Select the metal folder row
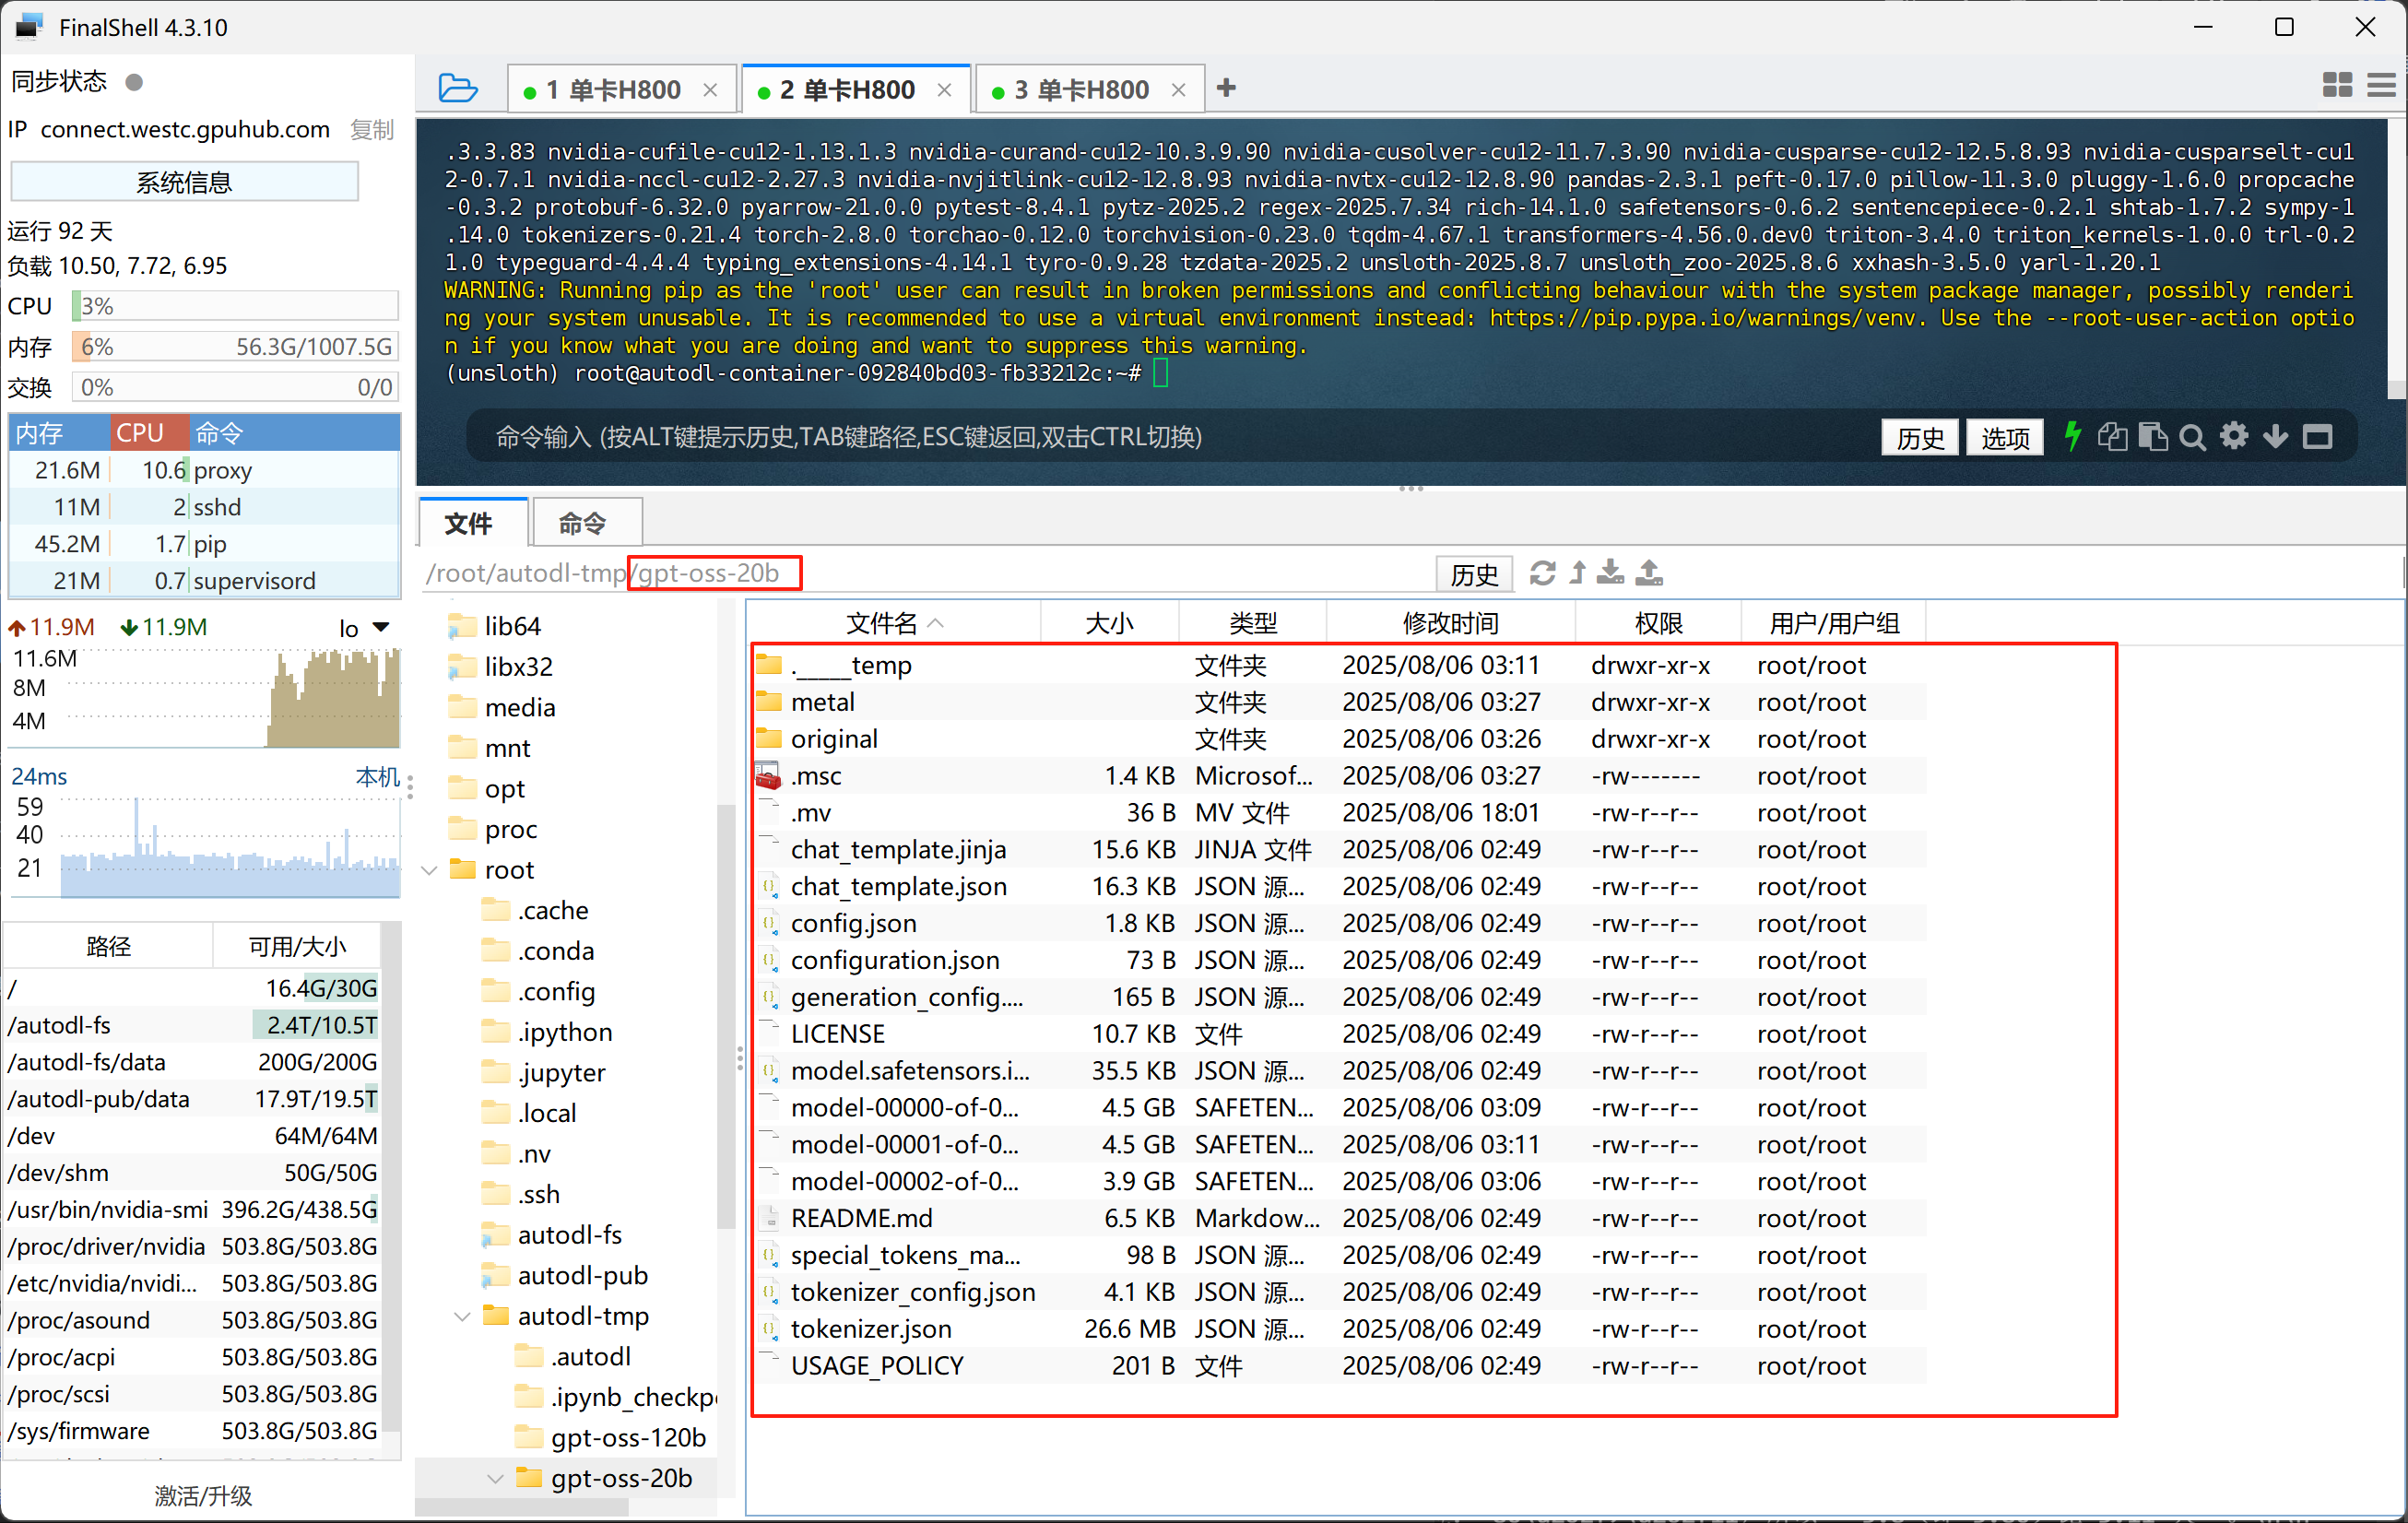 pos(1339,702)
